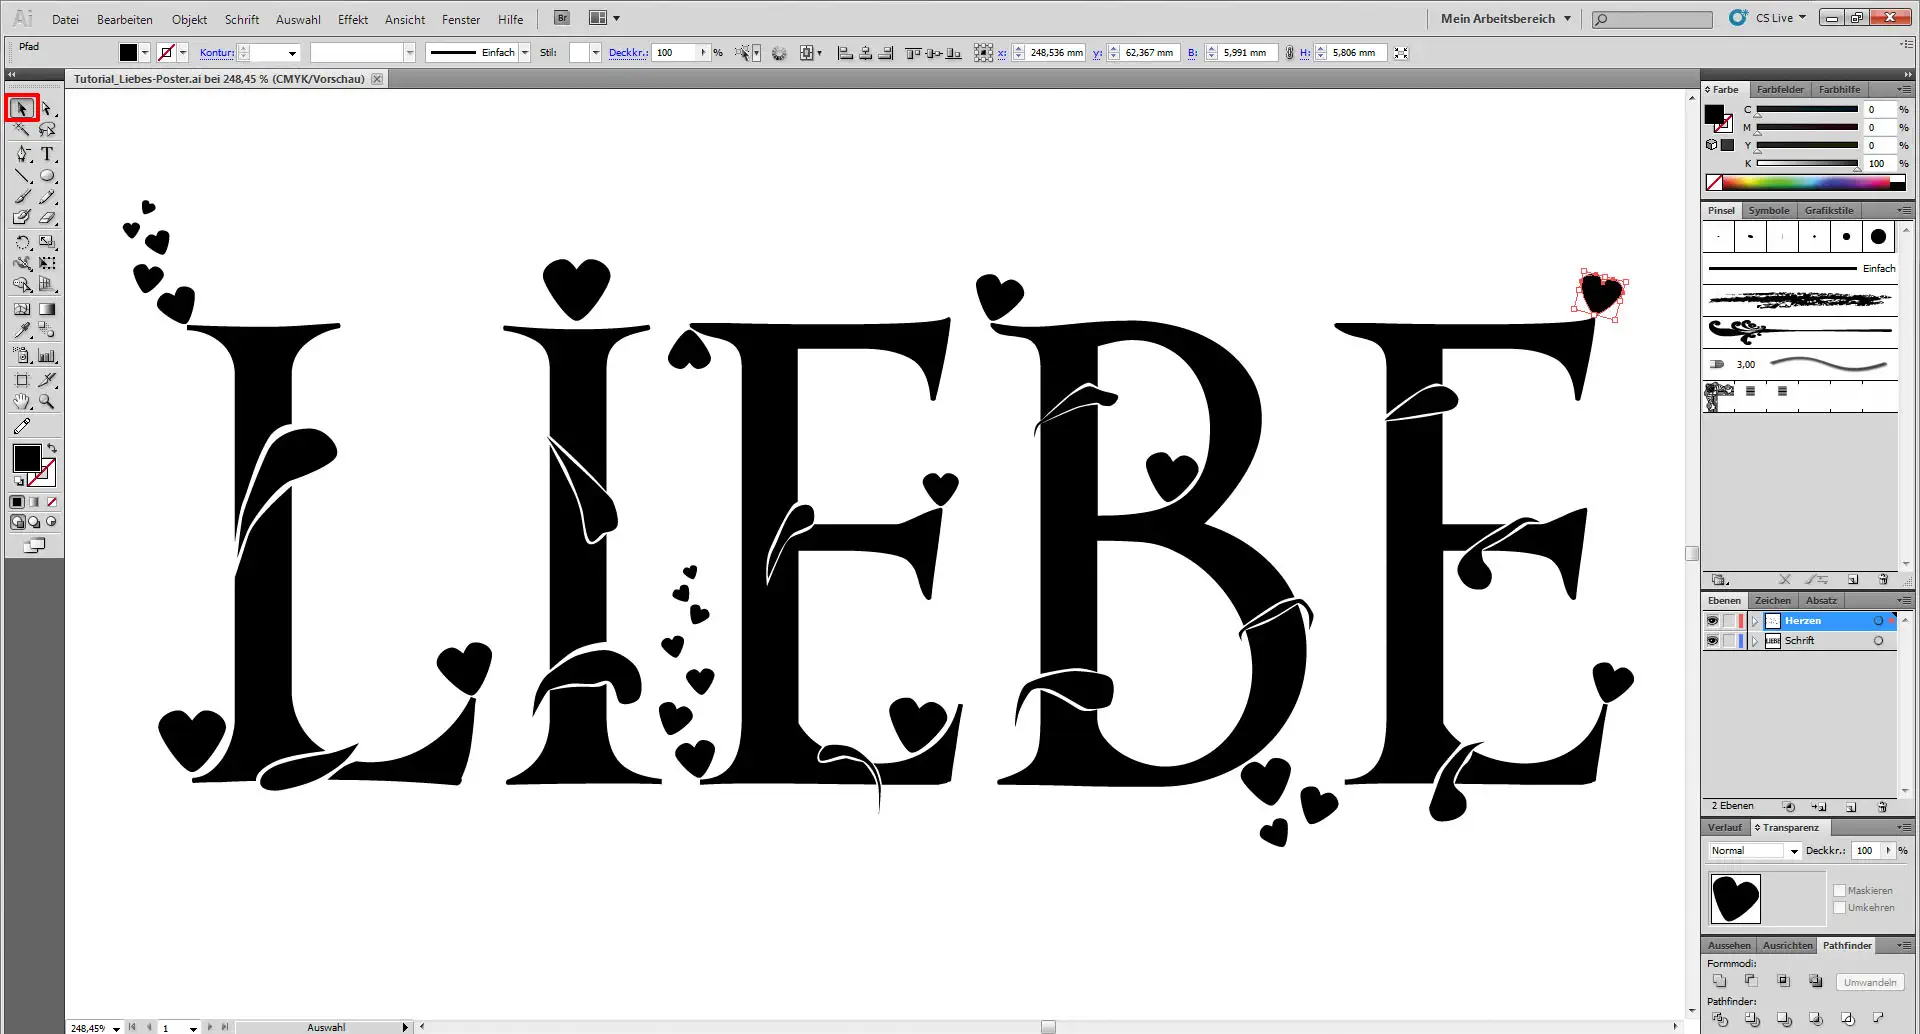
Task: Open the Kontur stroke weight dropdown
Action: pos(293,52)
